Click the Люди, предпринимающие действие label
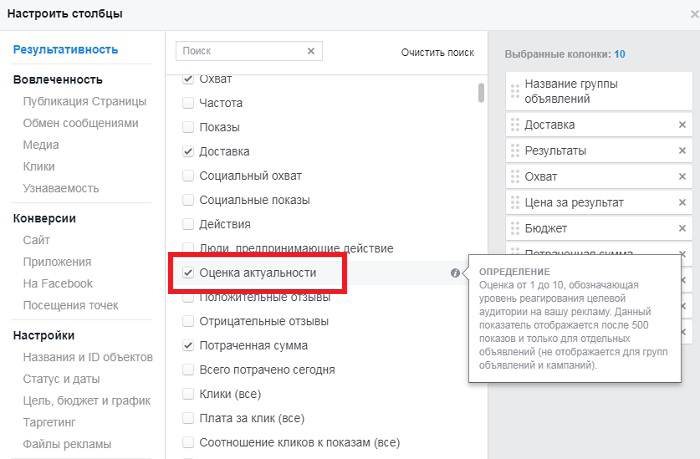The height and width of the screenshot is (459, 700). [296, 248]
